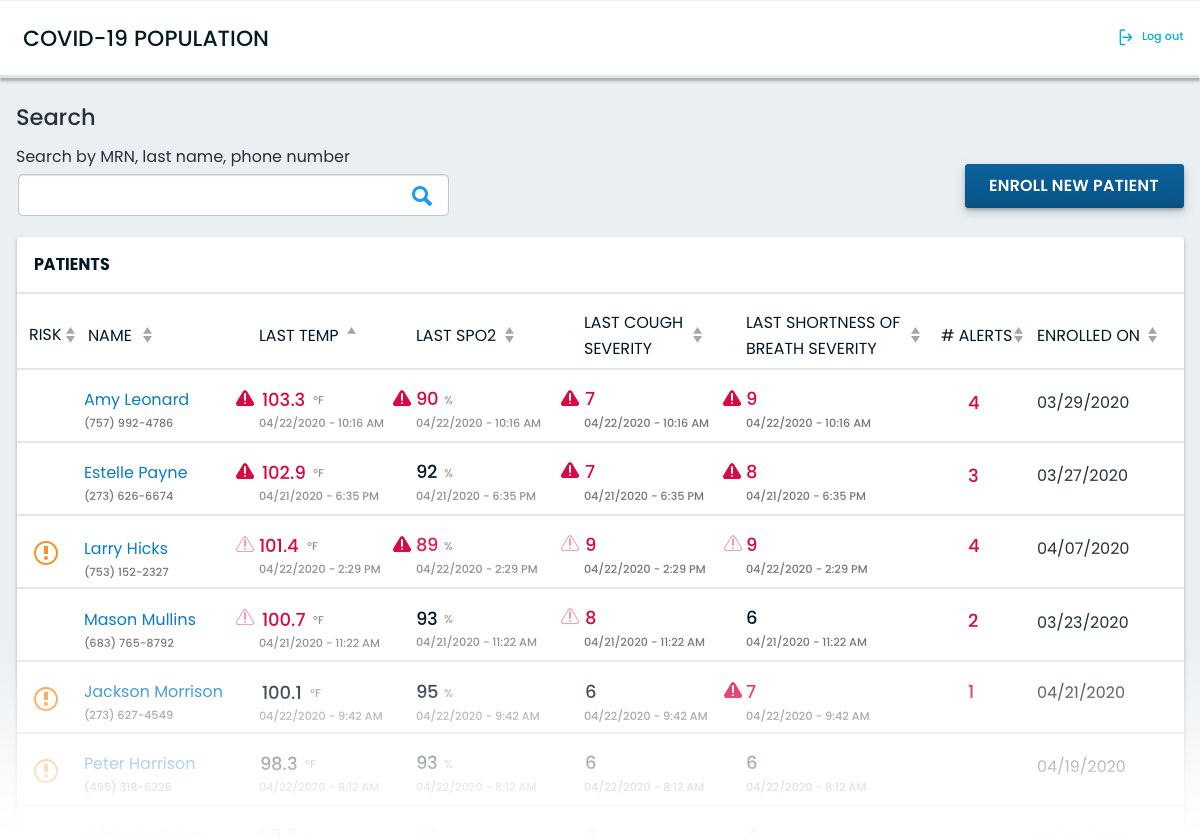
Task: Click Amy Leonard's shortness of breath alert icon
Action: tap(732, 399)
